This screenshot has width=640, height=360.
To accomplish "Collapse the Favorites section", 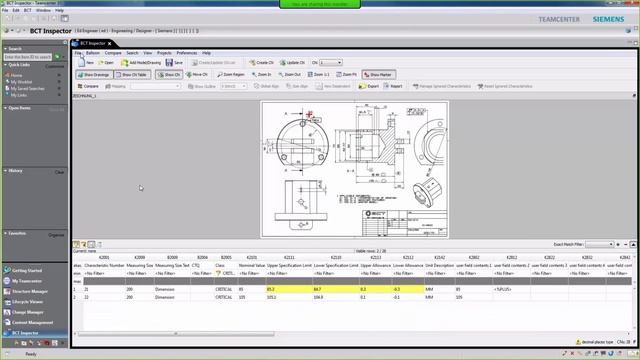I will 6,233.
